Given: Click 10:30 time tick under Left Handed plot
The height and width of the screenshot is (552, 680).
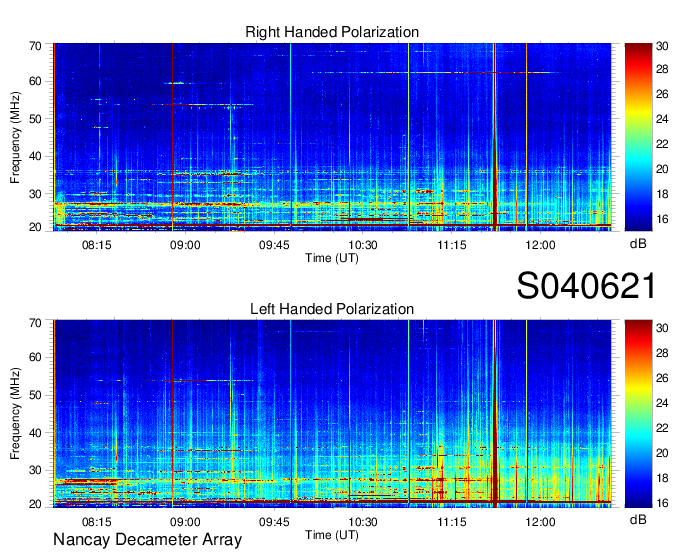Looking at the screenshot, I should (363, 522).
